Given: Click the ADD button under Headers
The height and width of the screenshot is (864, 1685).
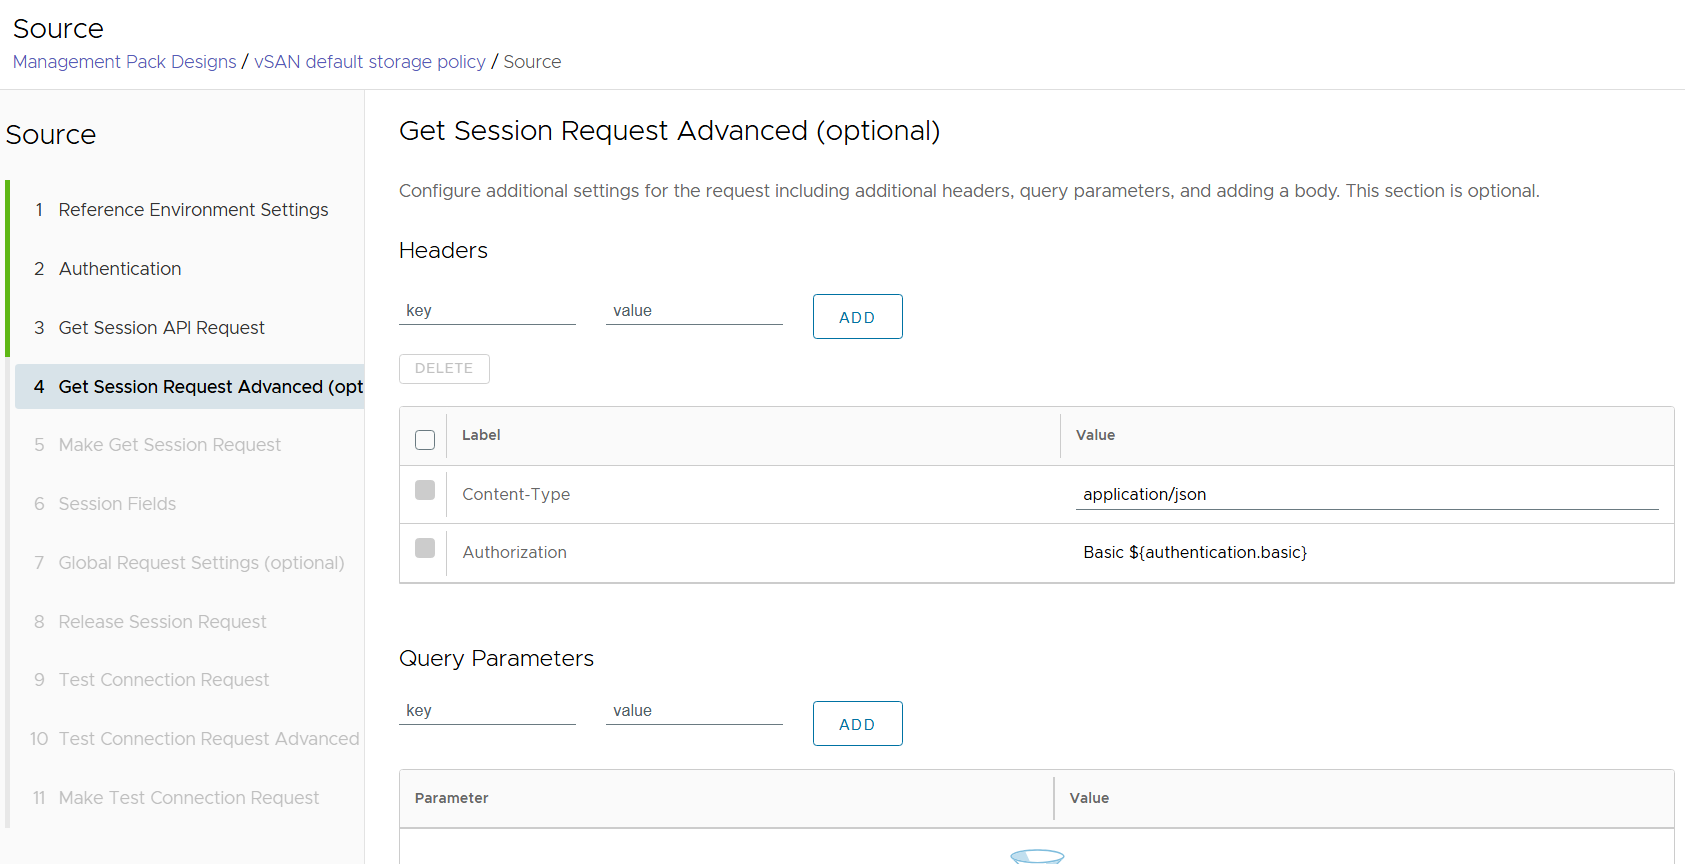Looking at the screenshot, I should click(857, 317).
